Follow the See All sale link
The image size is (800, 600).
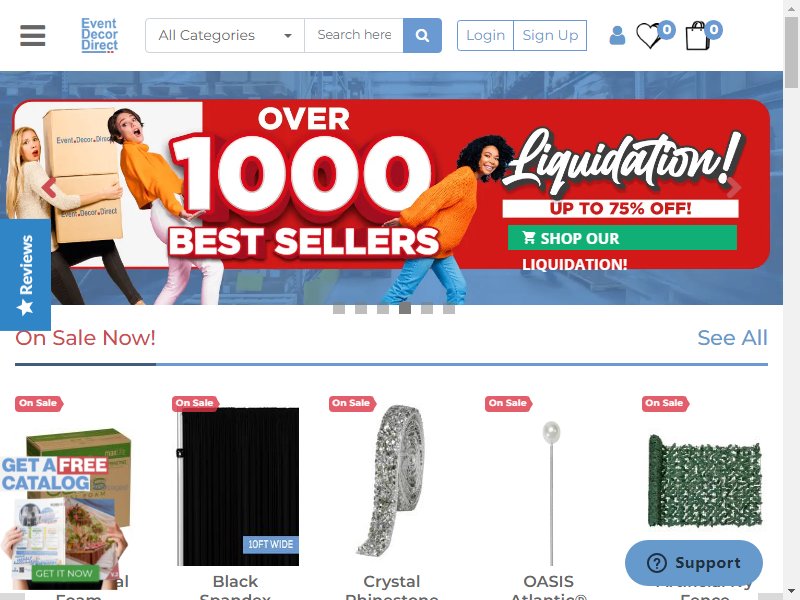click(732, 338)
